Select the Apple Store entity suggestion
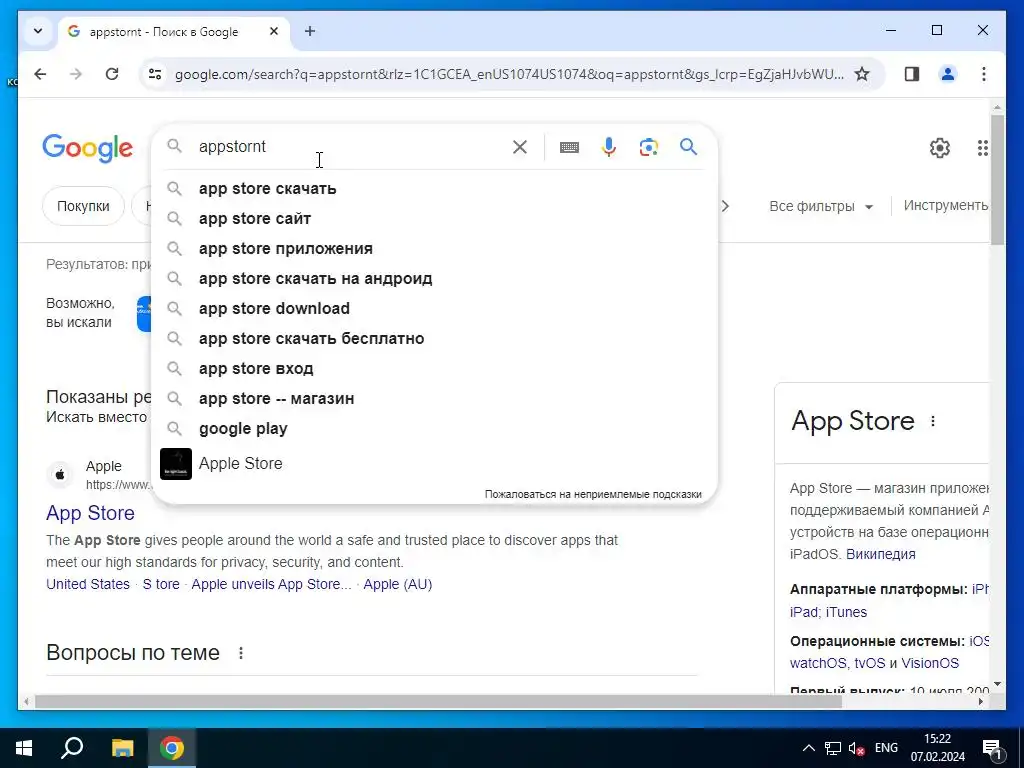This screenshot has width=1024, height=768. [434, 464]
